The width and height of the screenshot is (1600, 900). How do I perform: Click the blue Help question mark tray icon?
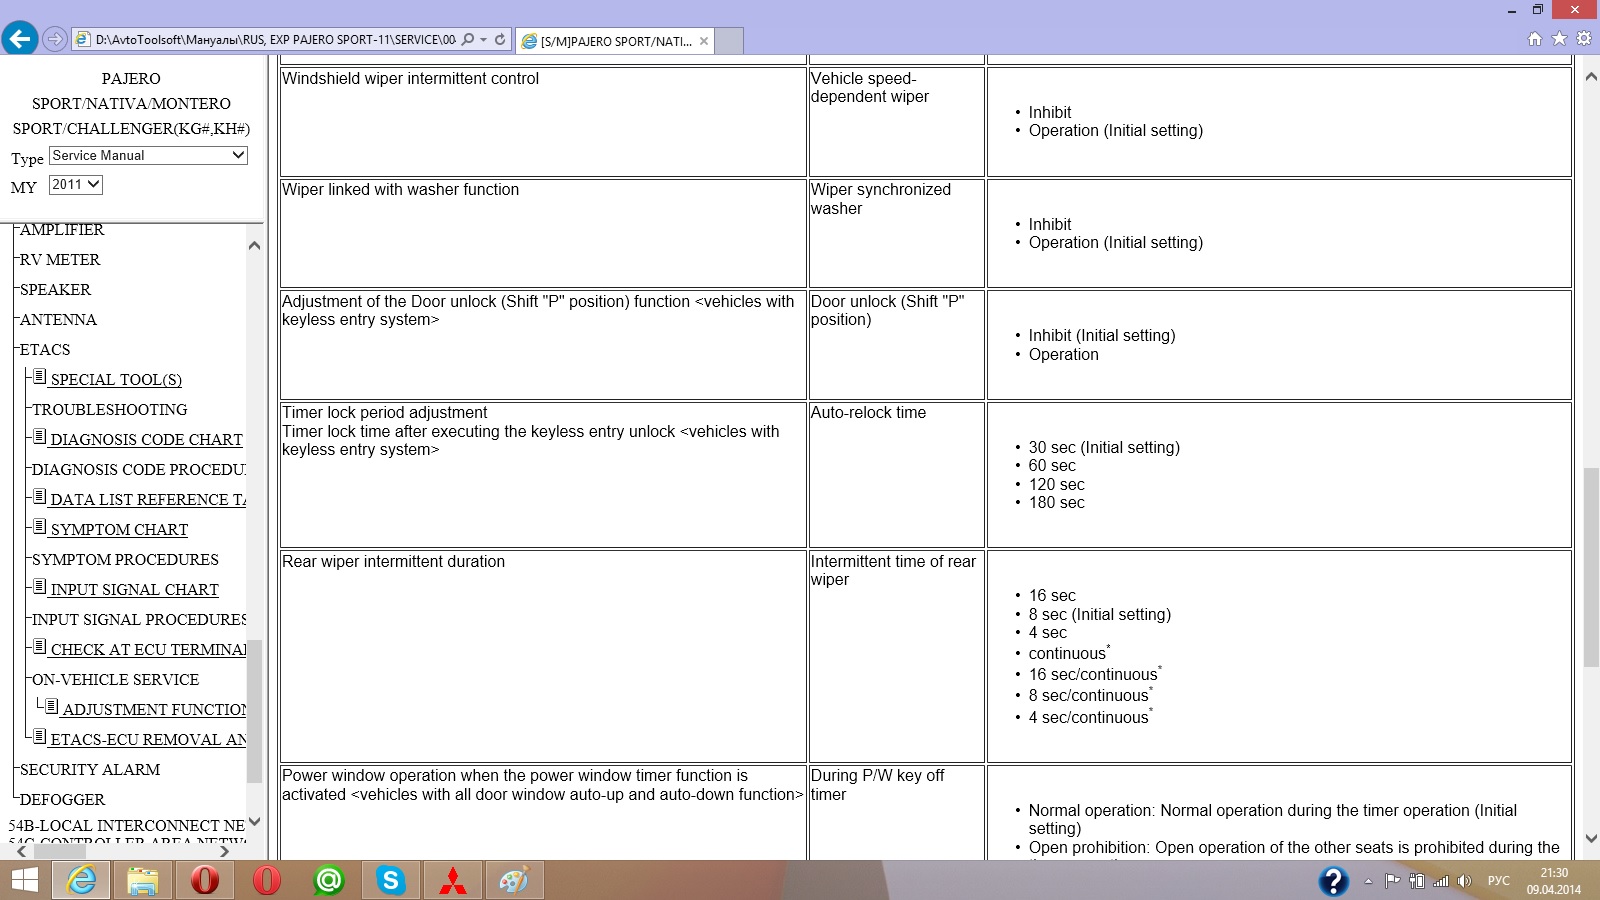1333,880
